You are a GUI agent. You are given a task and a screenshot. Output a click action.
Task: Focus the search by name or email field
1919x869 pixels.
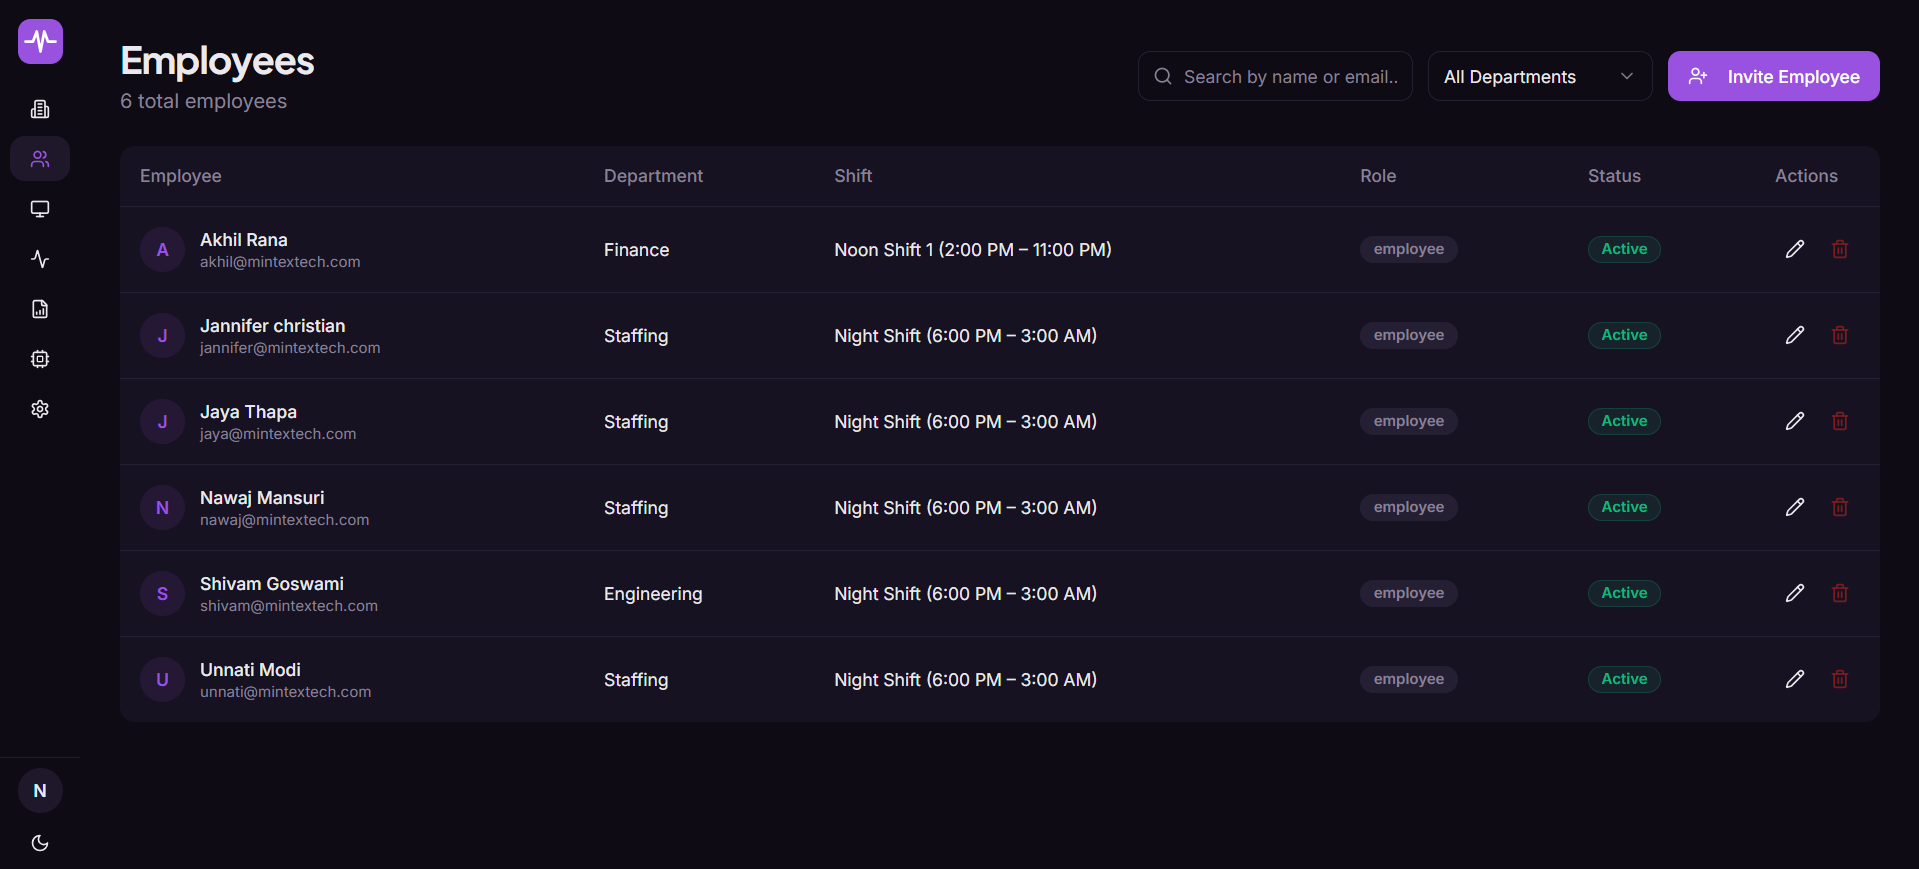pyautogui.click(x=1275, y=76)
